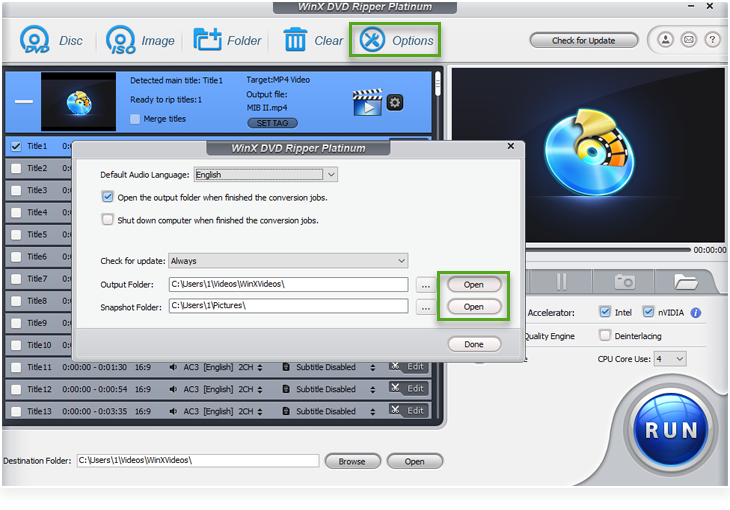Open the help question mark icon
This screenshot has height=510, width=730.
tap(712, 40)
